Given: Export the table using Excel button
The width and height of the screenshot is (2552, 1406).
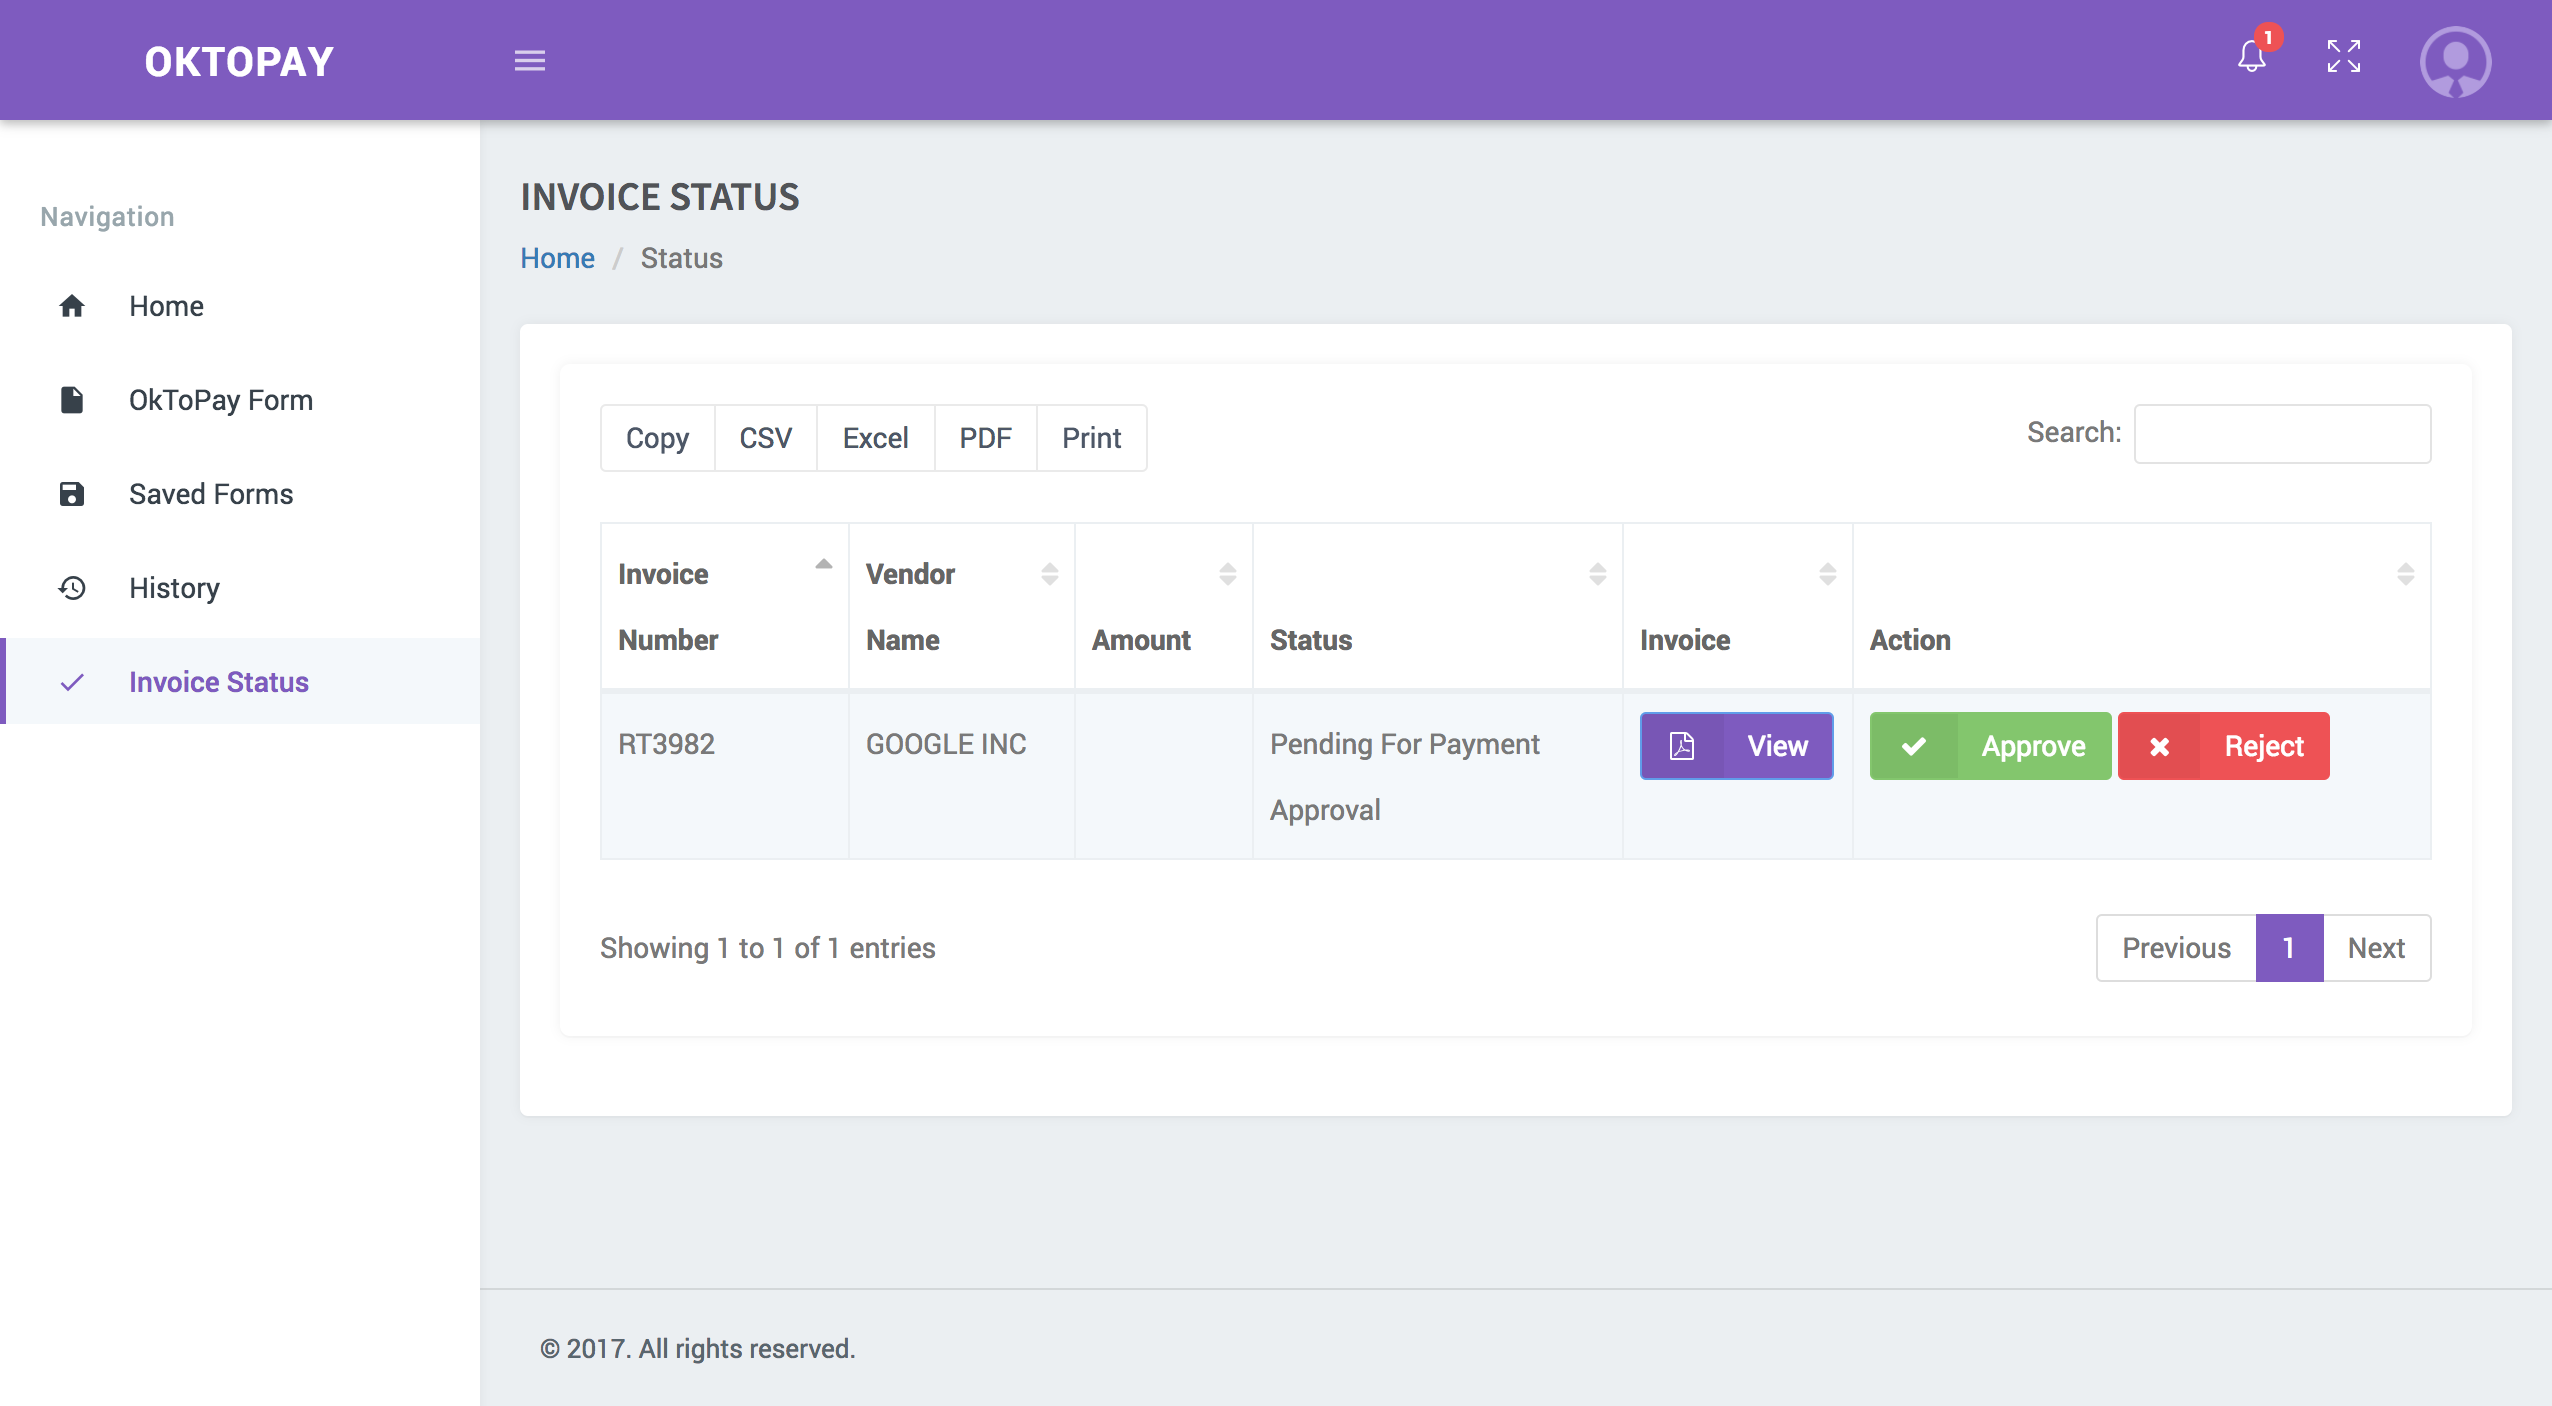Looking at the screenshot, I should coord(875,438).
